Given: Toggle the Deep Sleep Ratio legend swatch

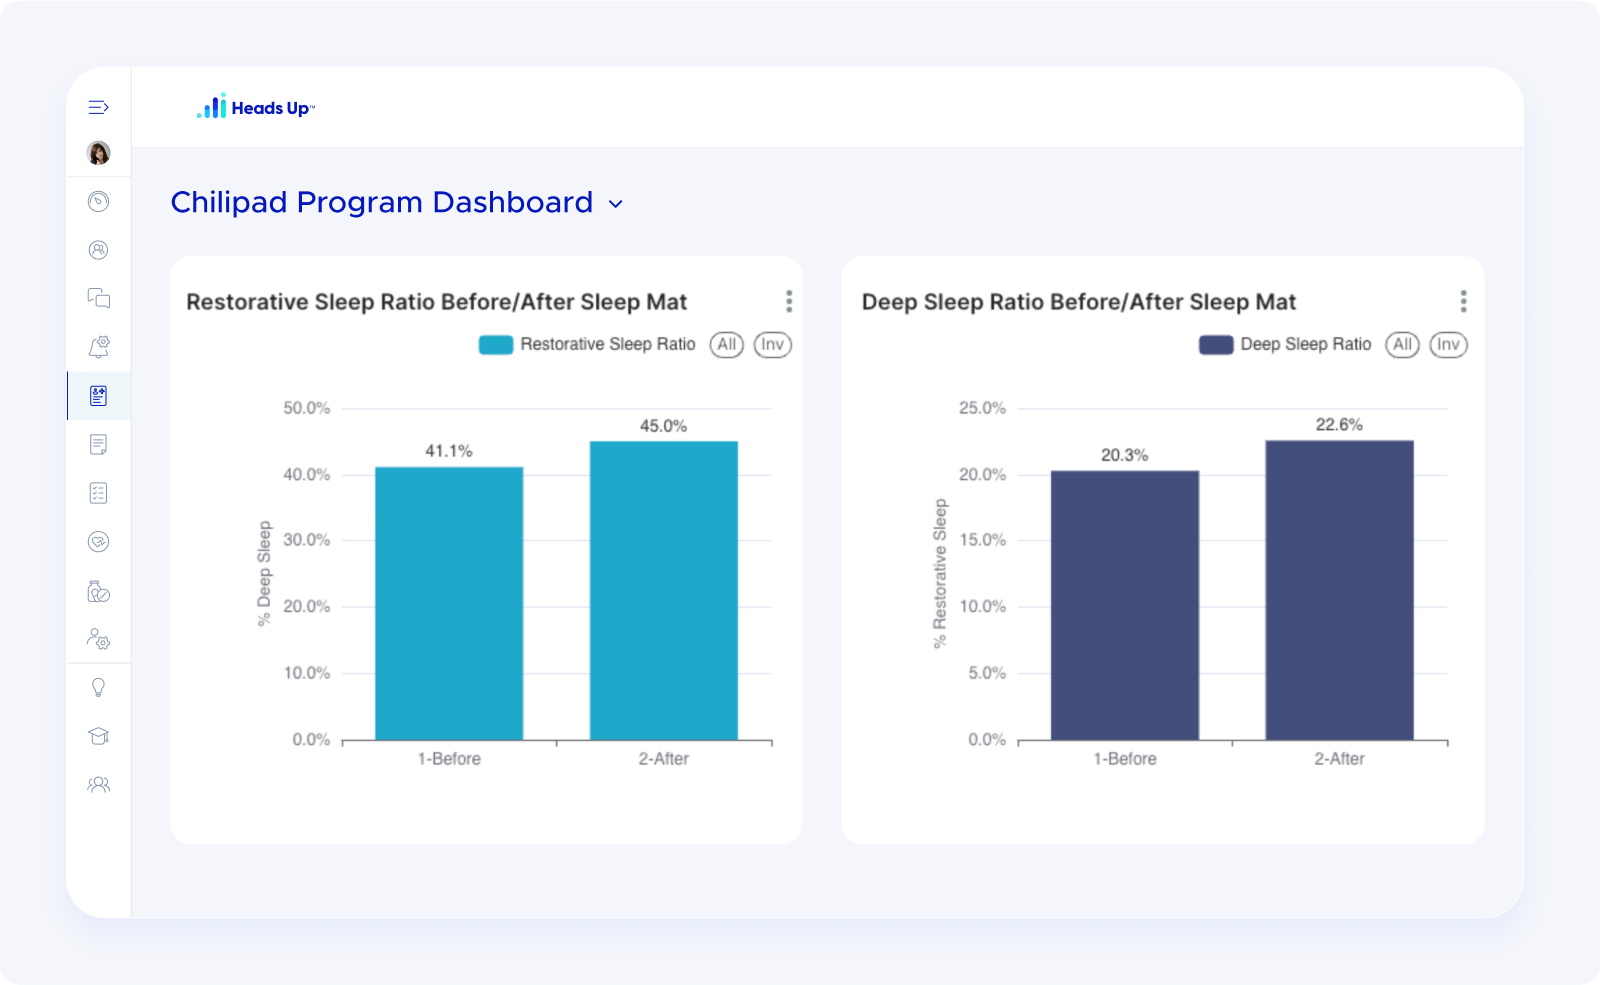Looking at the screenshot, I should click(x=1216, y=345).
